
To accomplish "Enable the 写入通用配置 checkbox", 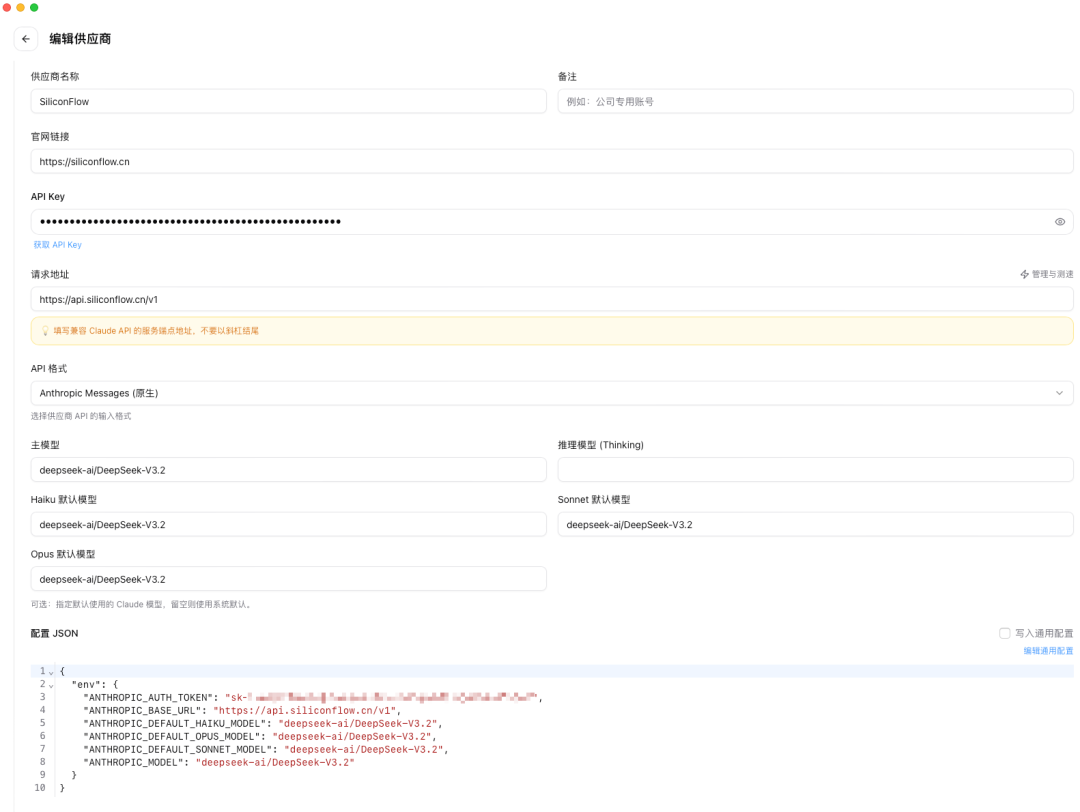I will pos(1004,633).
